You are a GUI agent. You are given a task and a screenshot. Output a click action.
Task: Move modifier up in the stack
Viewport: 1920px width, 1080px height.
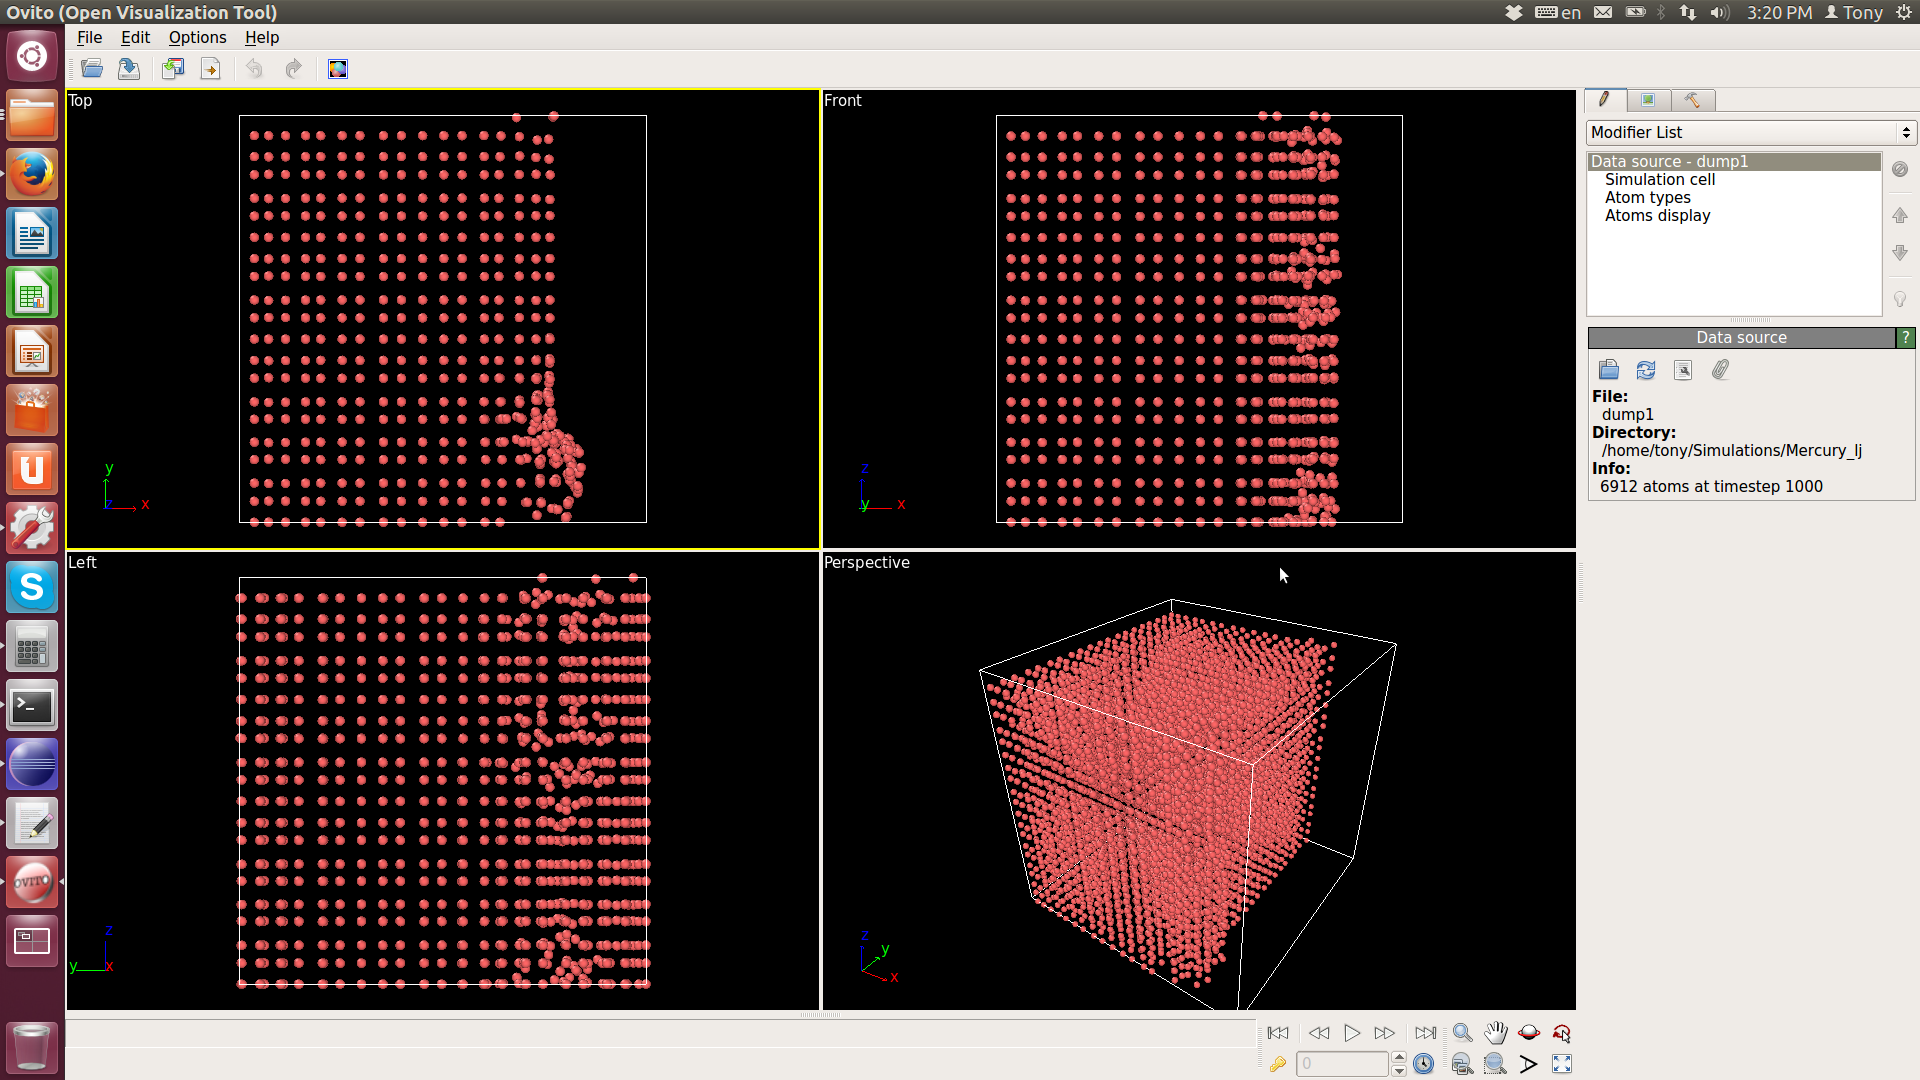1900,215
